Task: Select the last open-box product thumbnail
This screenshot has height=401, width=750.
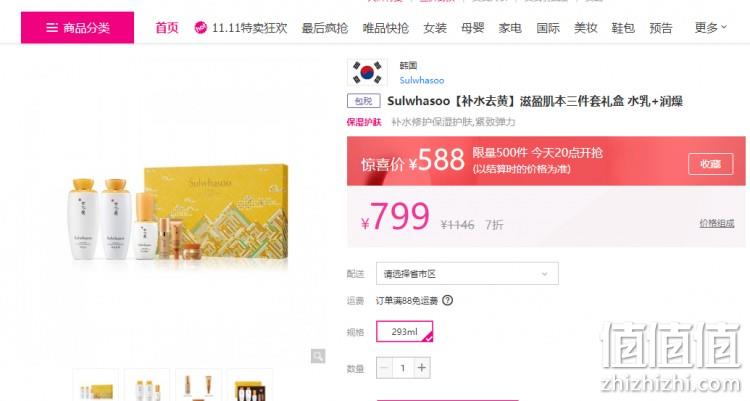Action: (x=250, y=385)
